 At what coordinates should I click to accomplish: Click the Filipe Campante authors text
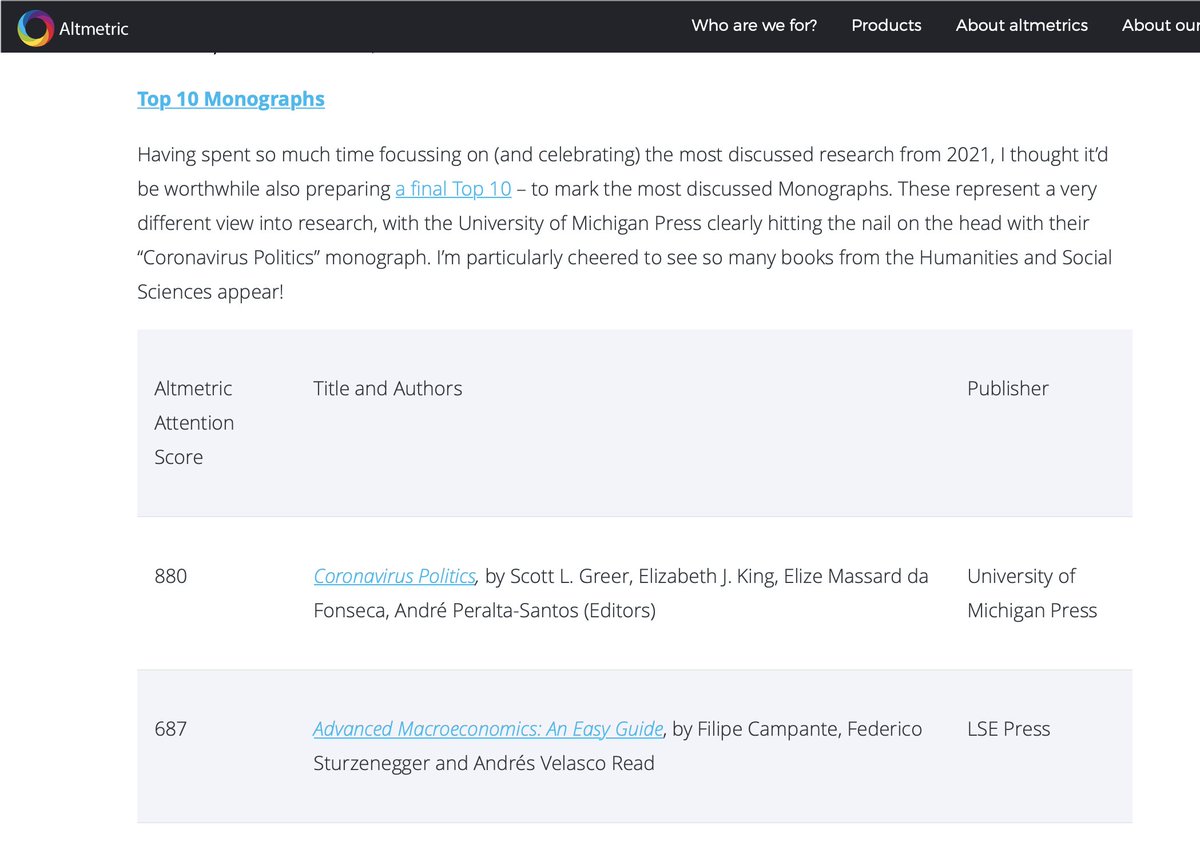tap(617, 746)
